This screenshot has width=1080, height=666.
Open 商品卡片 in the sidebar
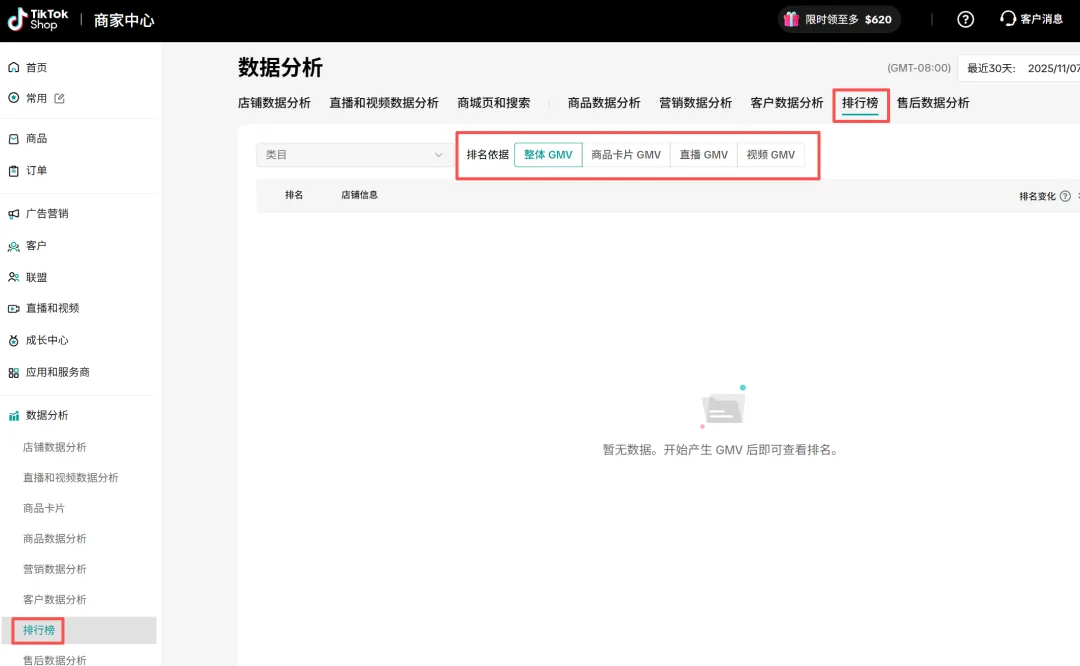[44, 508]
